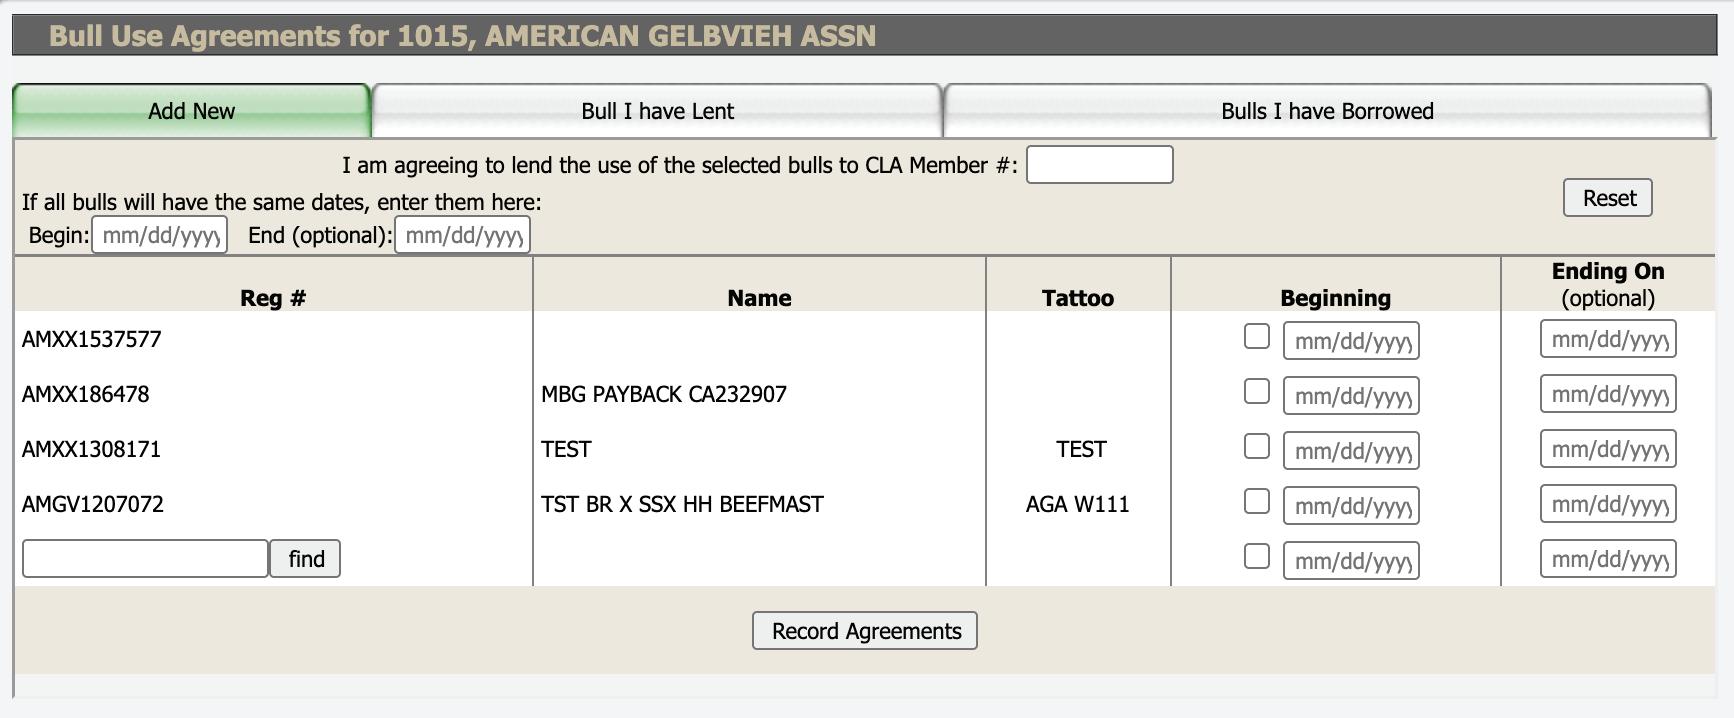Screen dimensions: 1734x718
Task: Click Ending On date for AMXX1308171
Action: 1608,450
